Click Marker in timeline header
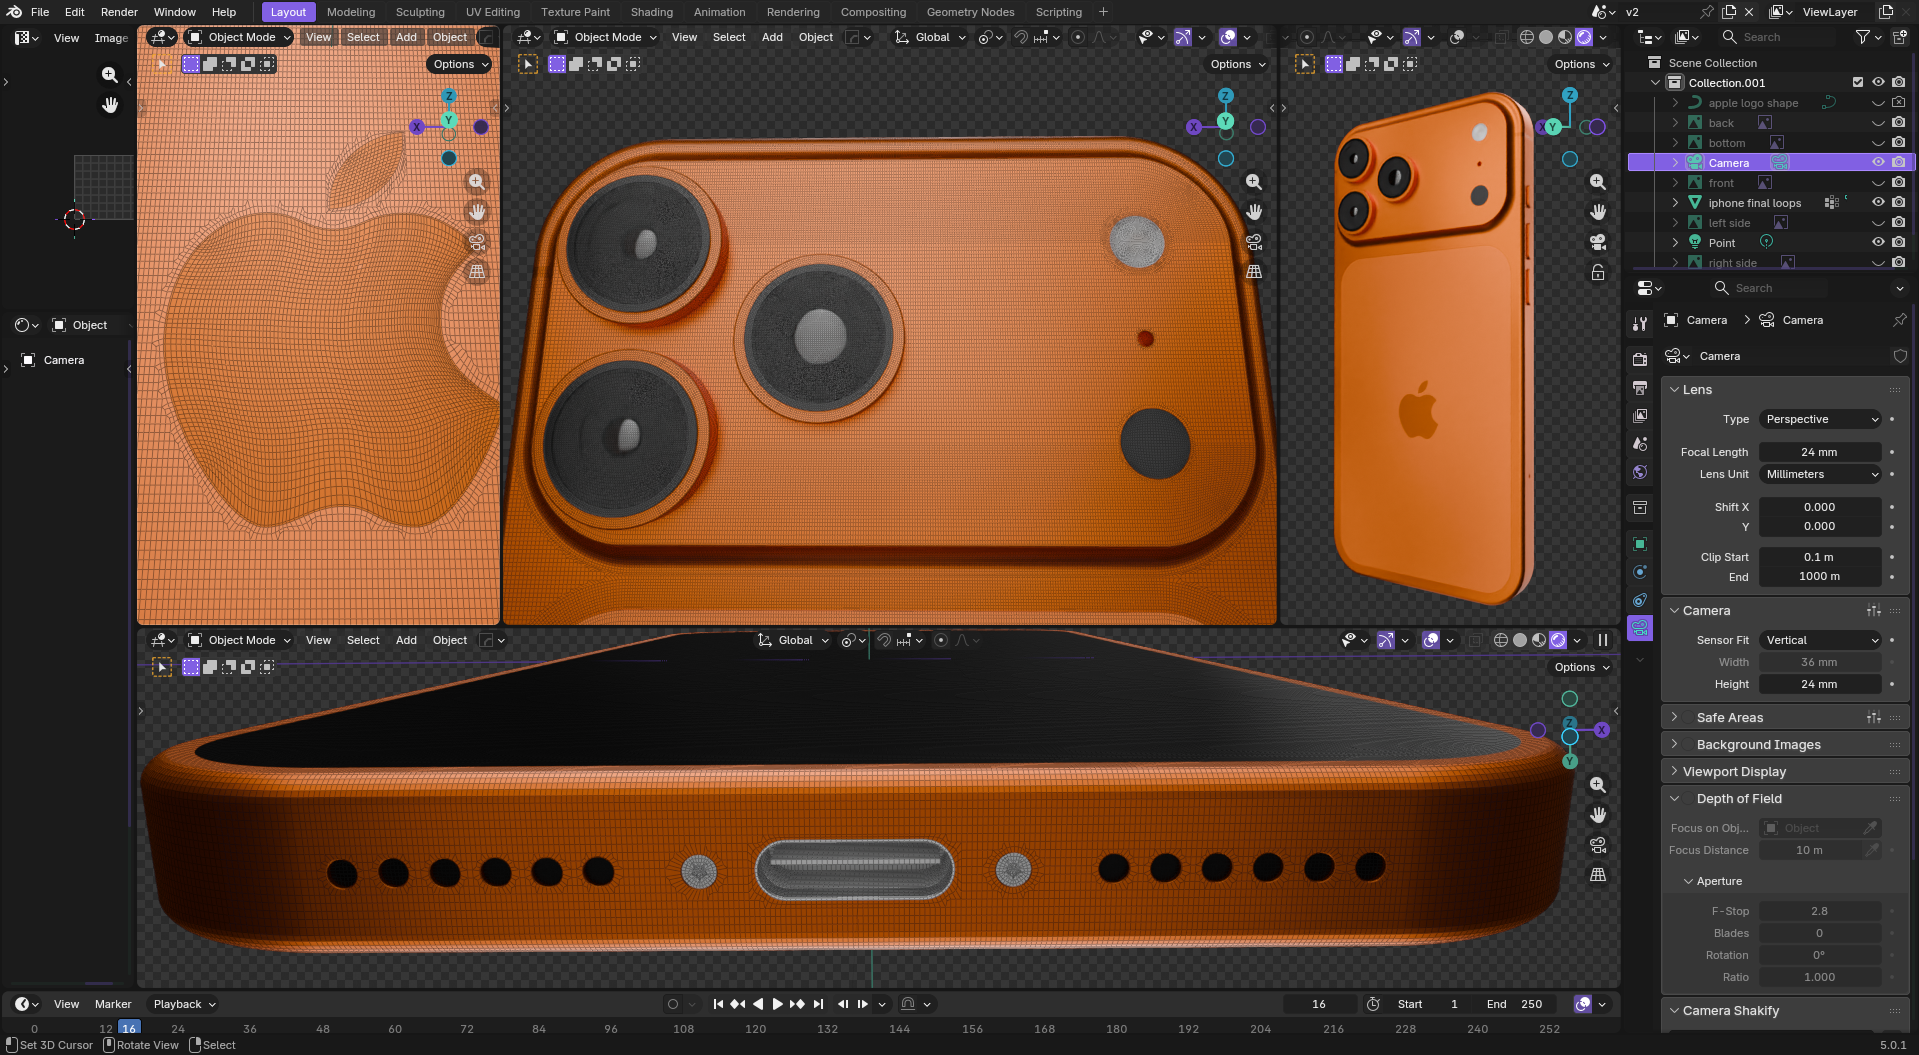 (x=113, y=1004)
